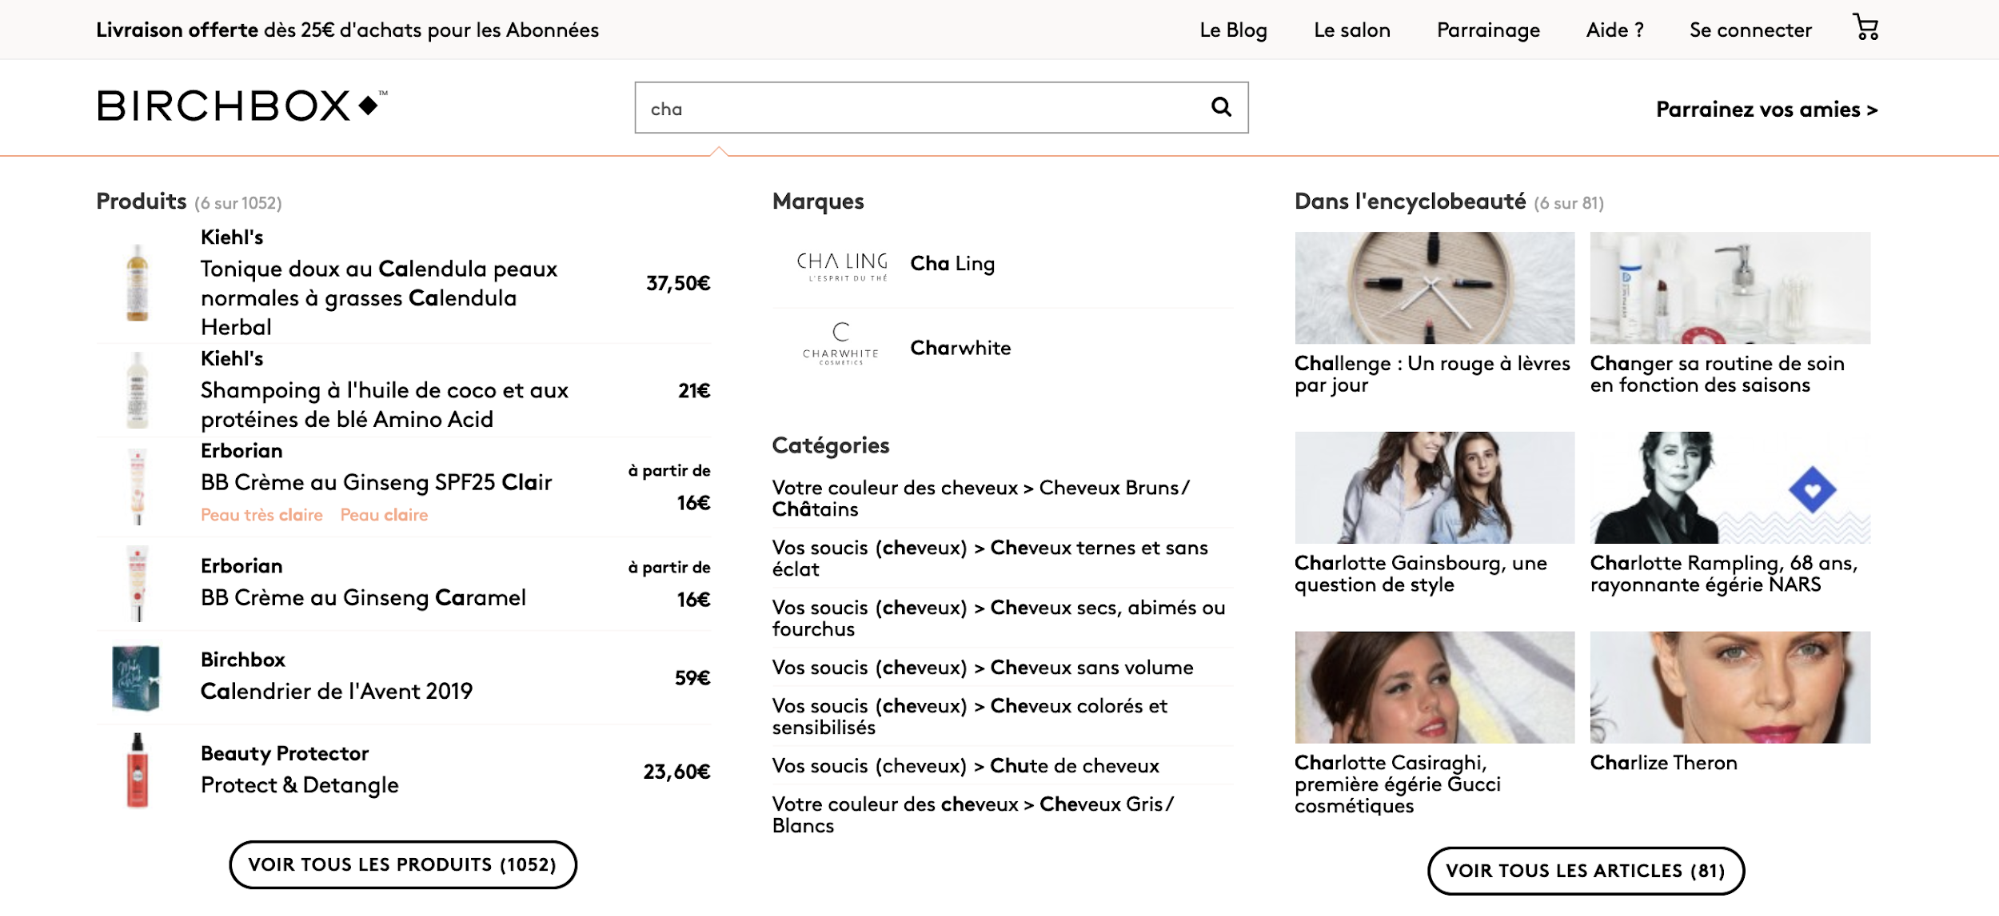The height and width of the screenshot is (916, 1999).
Task: Read 'Challenge : Un rouge à lèvres par jour'
Action: (x=1432, y=374)
